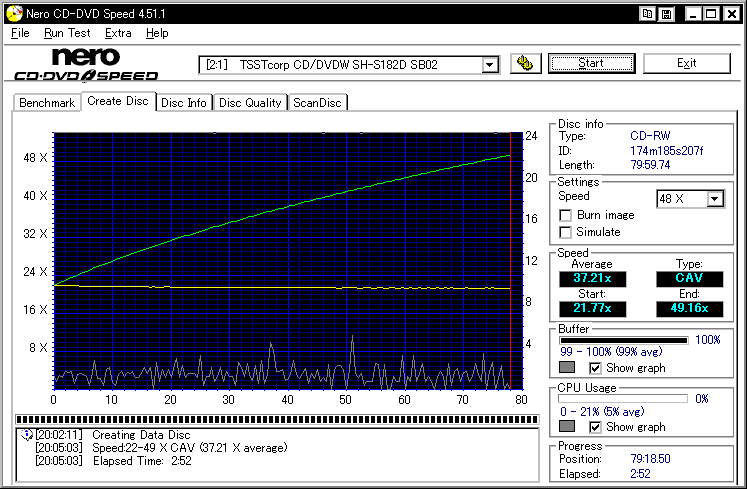Click the floppy disk save icon

tap(665, 14)
